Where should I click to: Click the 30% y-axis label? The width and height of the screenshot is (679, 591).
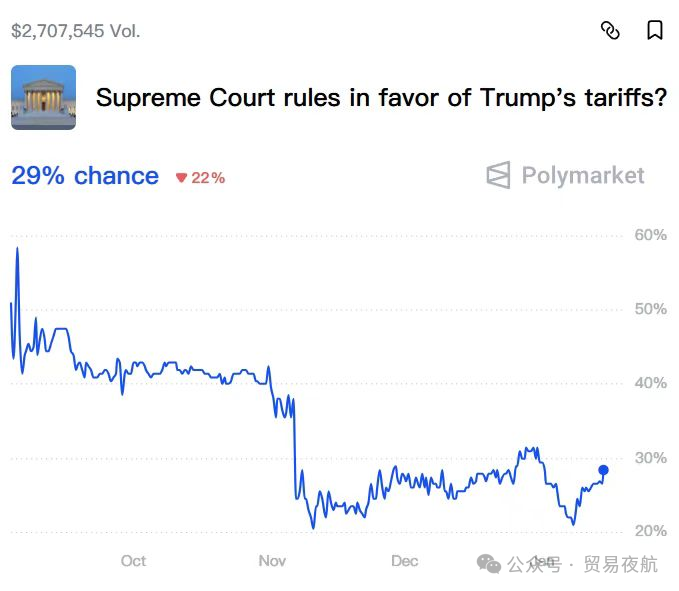[x=650, y=458]
